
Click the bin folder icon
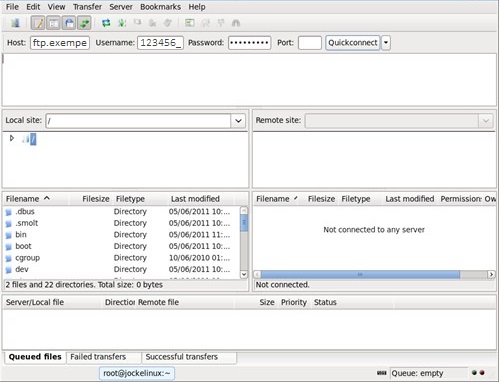click(x=9, y=235)
